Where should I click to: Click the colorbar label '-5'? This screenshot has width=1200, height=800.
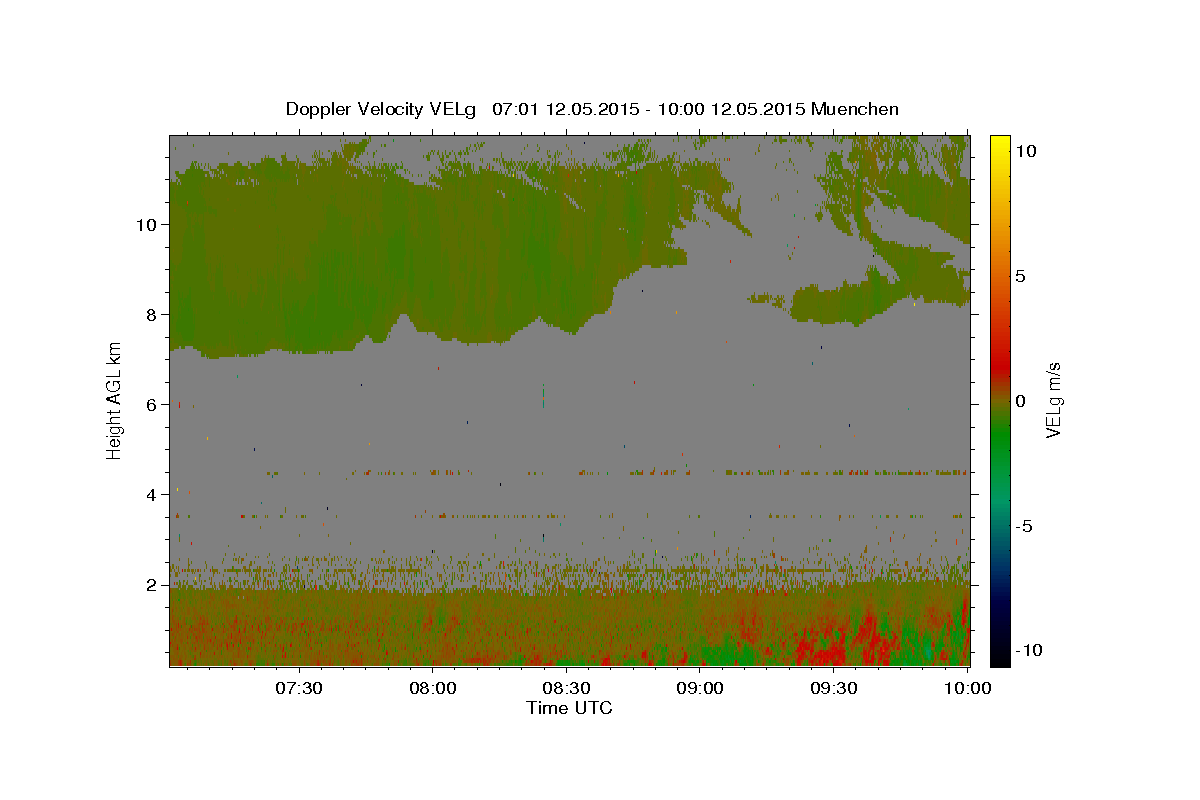(1024, 526)
